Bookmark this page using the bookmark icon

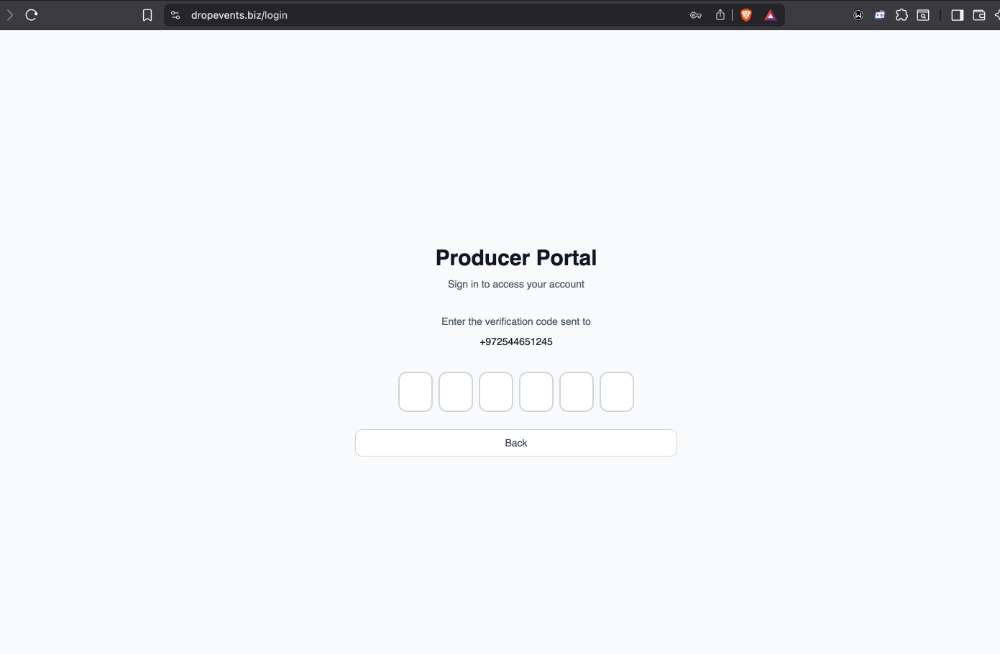point(147,15)
